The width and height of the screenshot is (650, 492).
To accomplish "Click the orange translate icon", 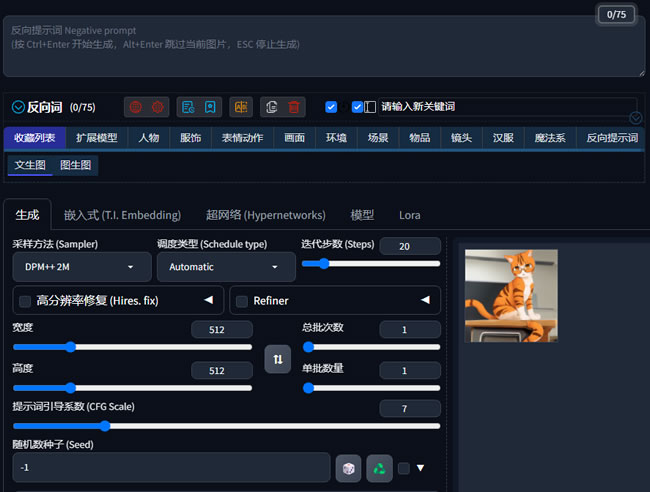I will [241, 107].
